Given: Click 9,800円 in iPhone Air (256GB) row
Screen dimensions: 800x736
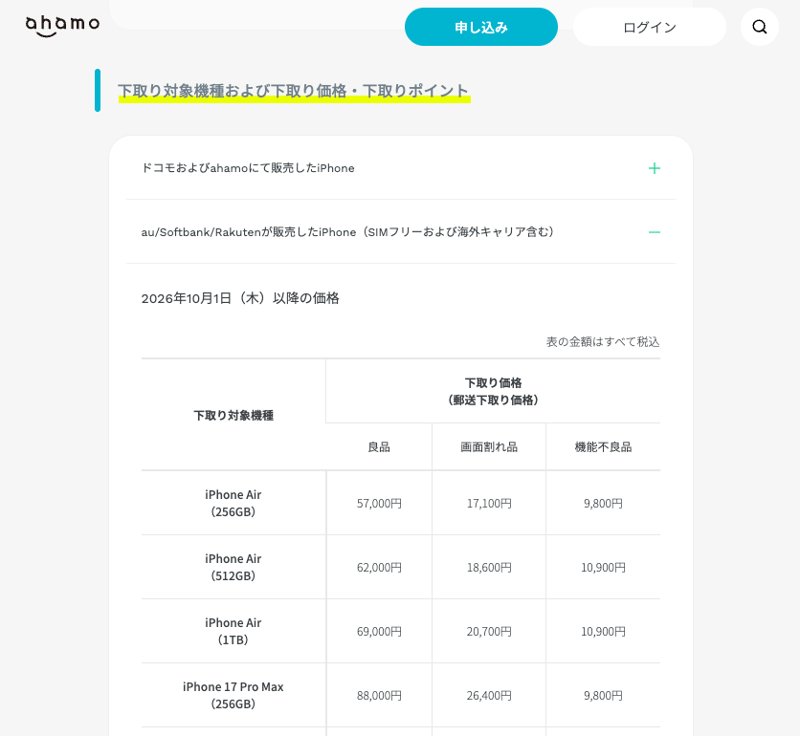Looking at the screenshot, I should click(603, 503).
